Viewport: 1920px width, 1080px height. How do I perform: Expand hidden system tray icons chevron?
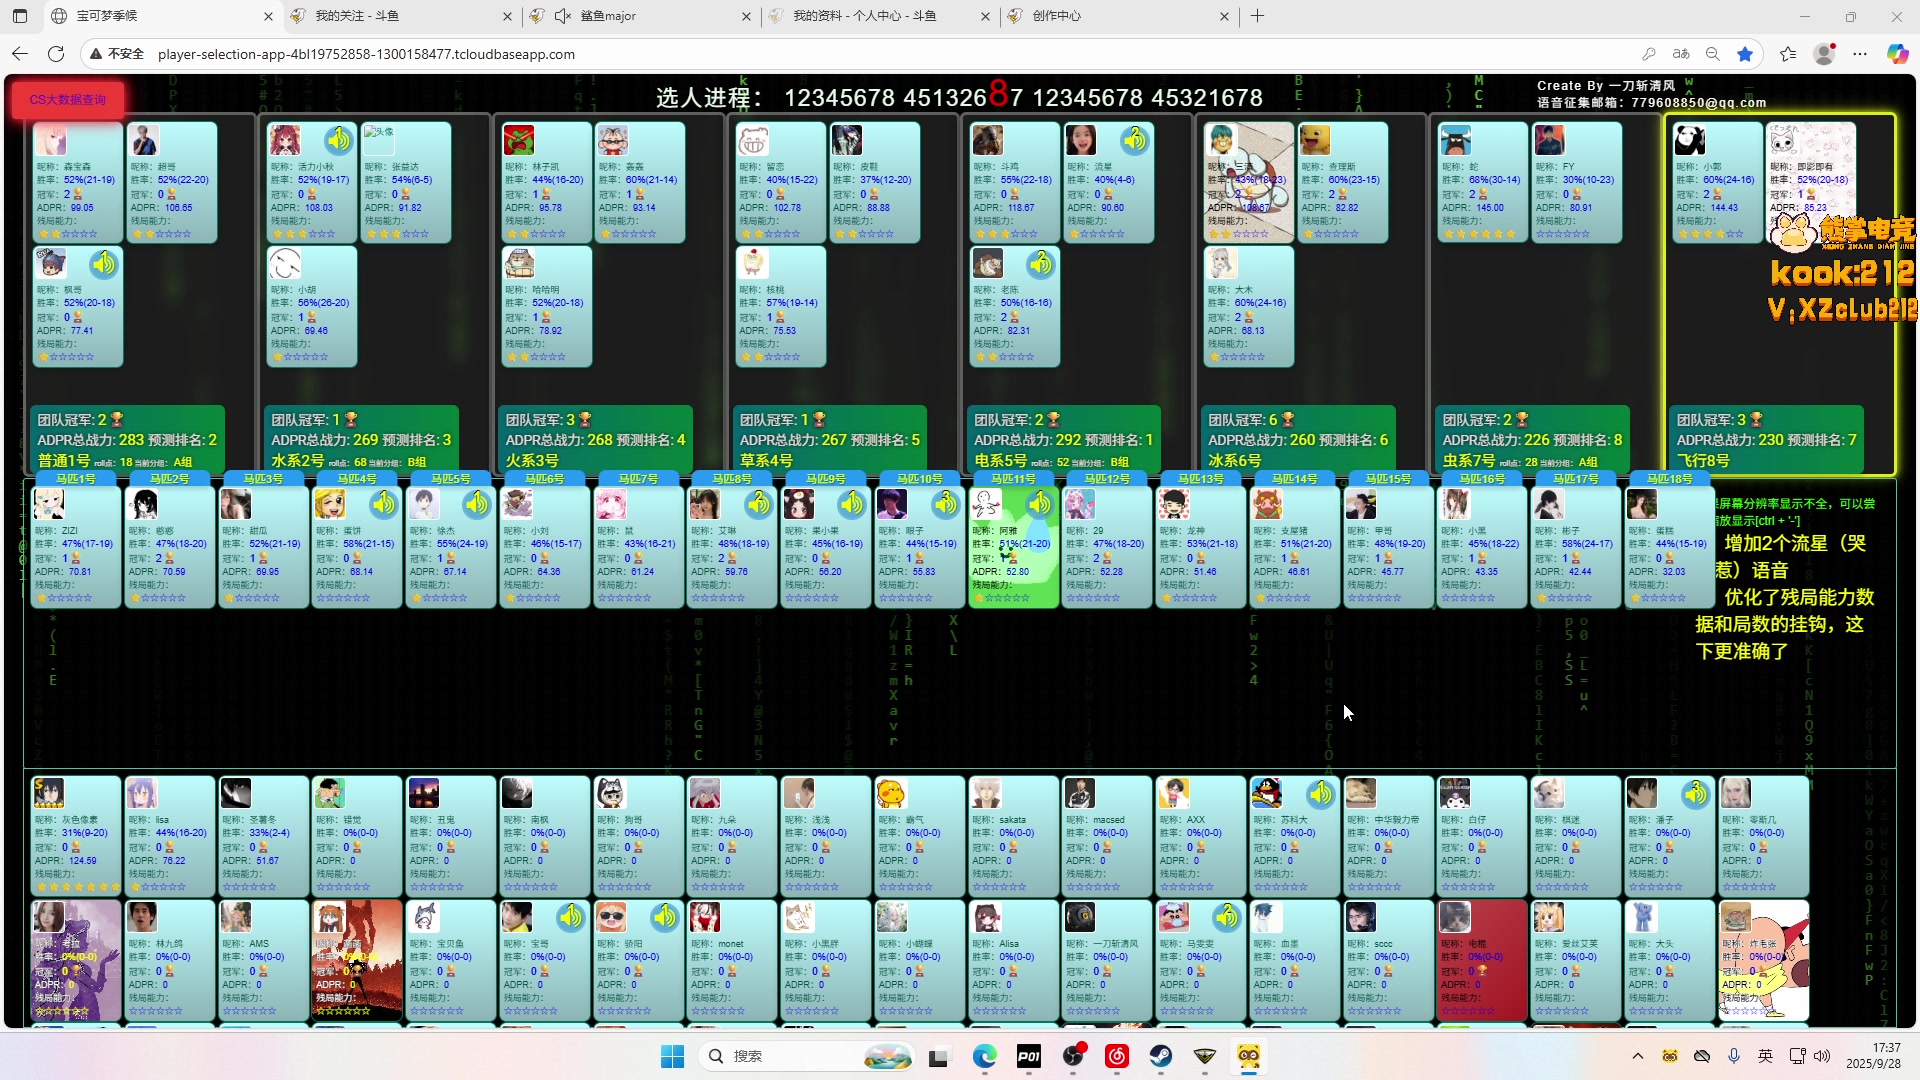[x=1637, y=1056]
